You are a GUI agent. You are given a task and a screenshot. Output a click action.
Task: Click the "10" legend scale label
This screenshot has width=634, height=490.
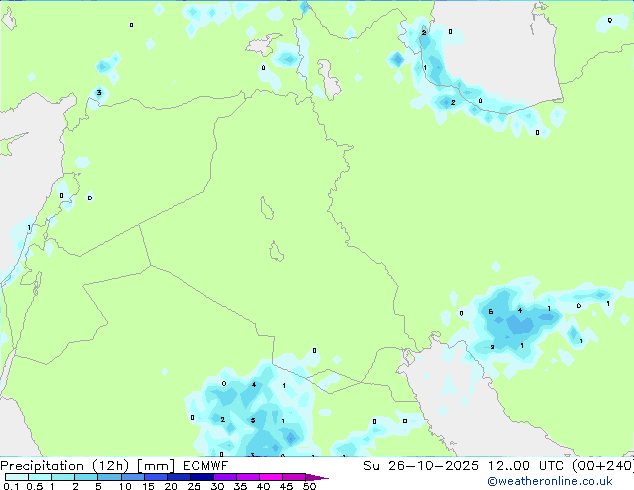(125, 486)
